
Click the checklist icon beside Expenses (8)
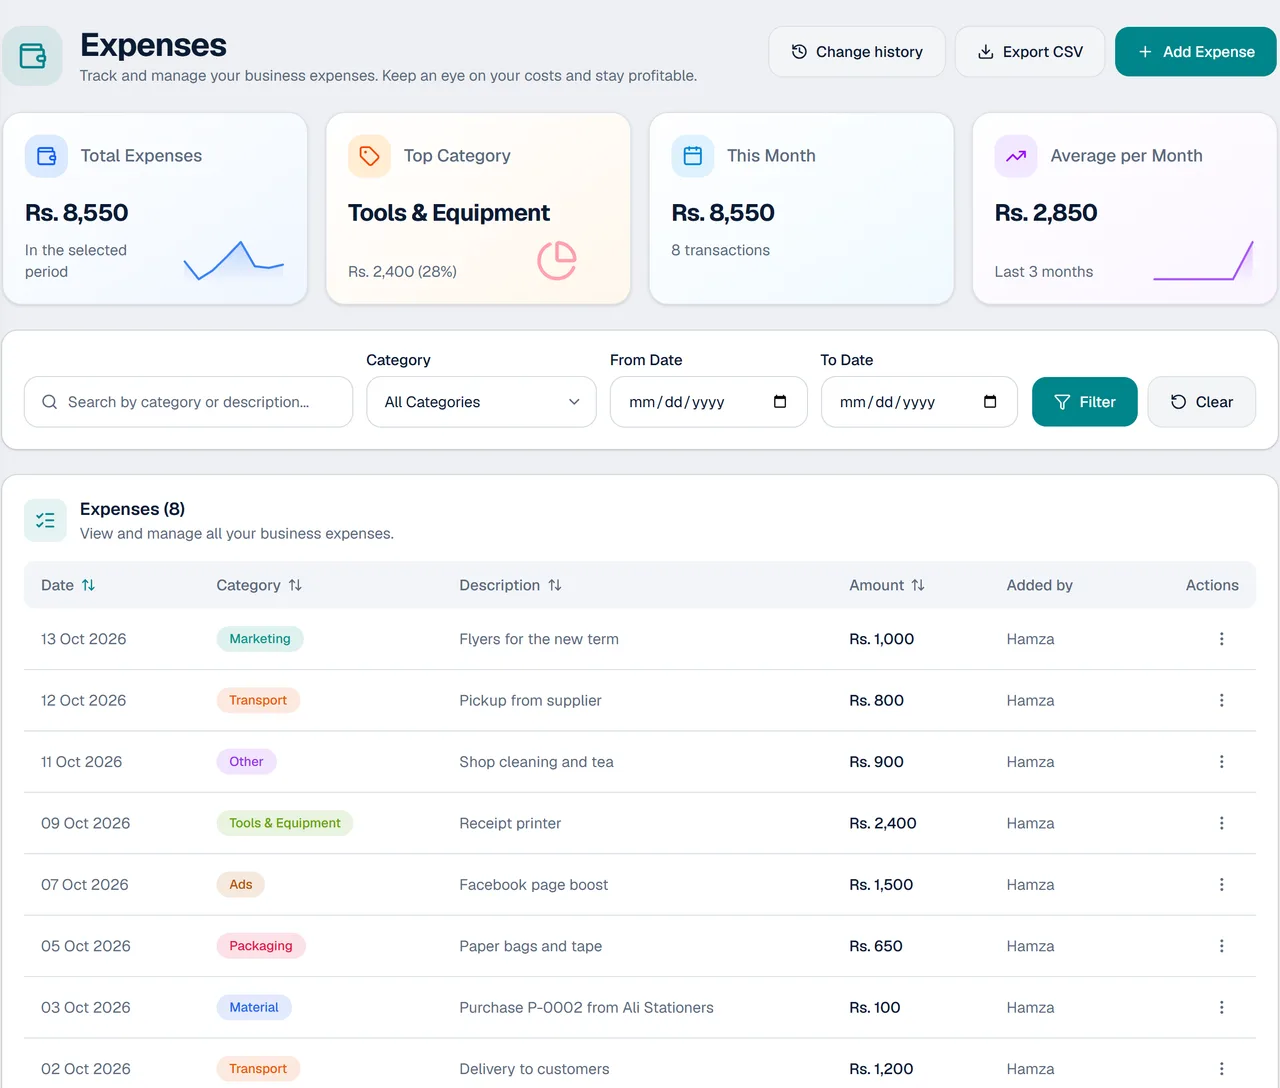point(45,520)
